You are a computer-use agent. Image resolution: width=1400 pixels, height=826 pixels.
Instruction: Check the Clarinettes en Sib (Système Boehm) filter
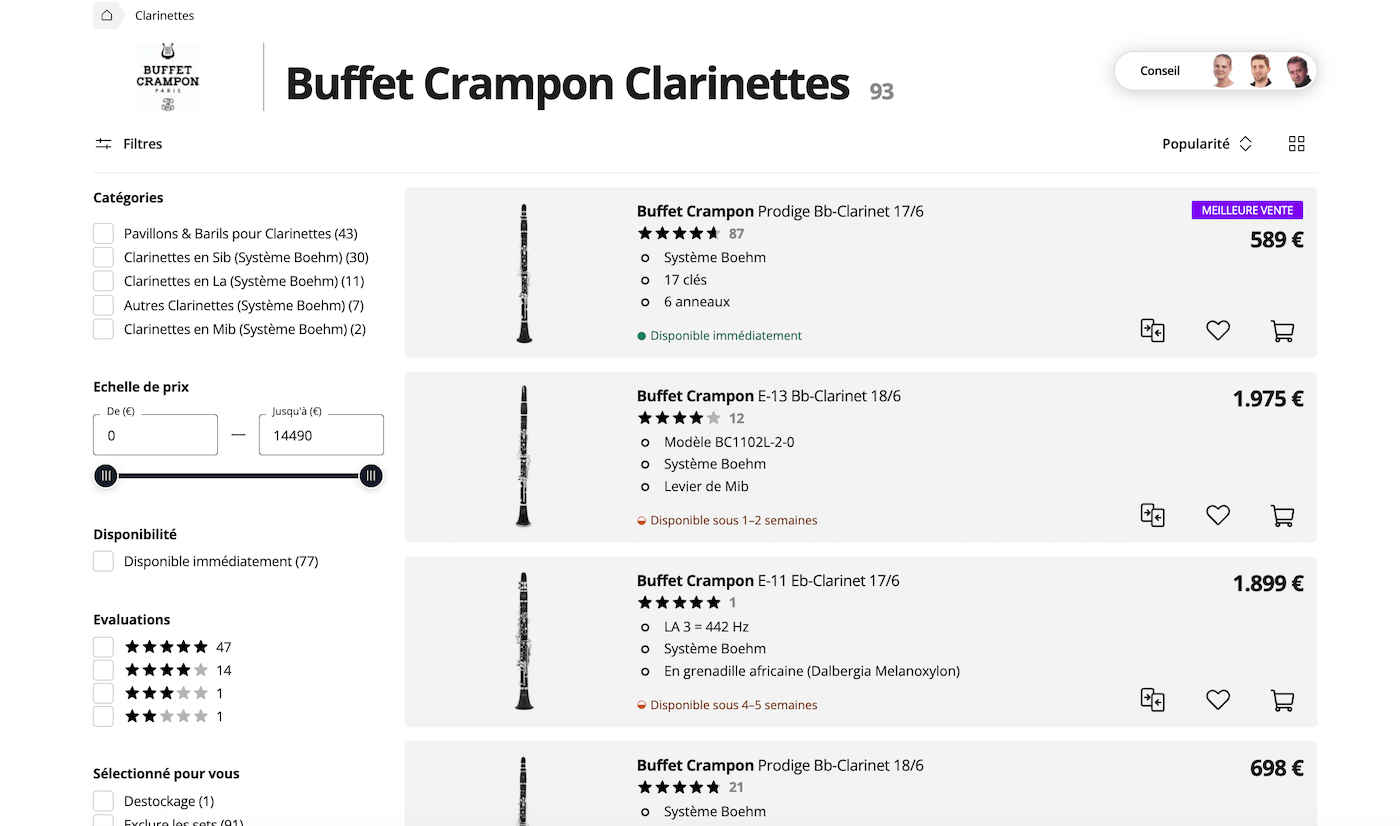click(103, 257)
